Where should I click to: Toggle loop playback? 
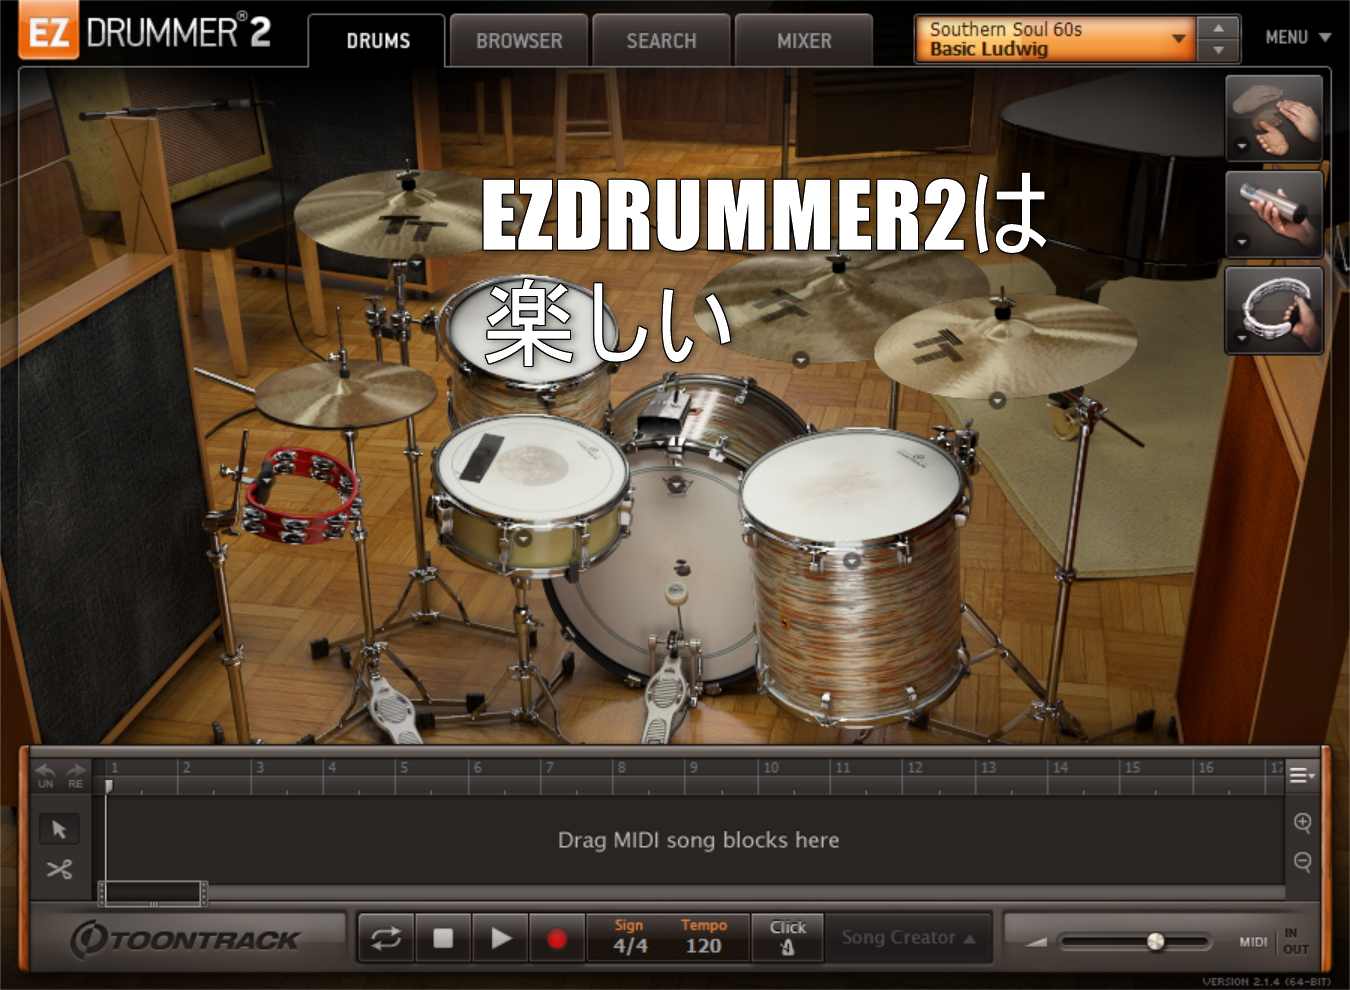pyautogui.click(x=386, y=938)
